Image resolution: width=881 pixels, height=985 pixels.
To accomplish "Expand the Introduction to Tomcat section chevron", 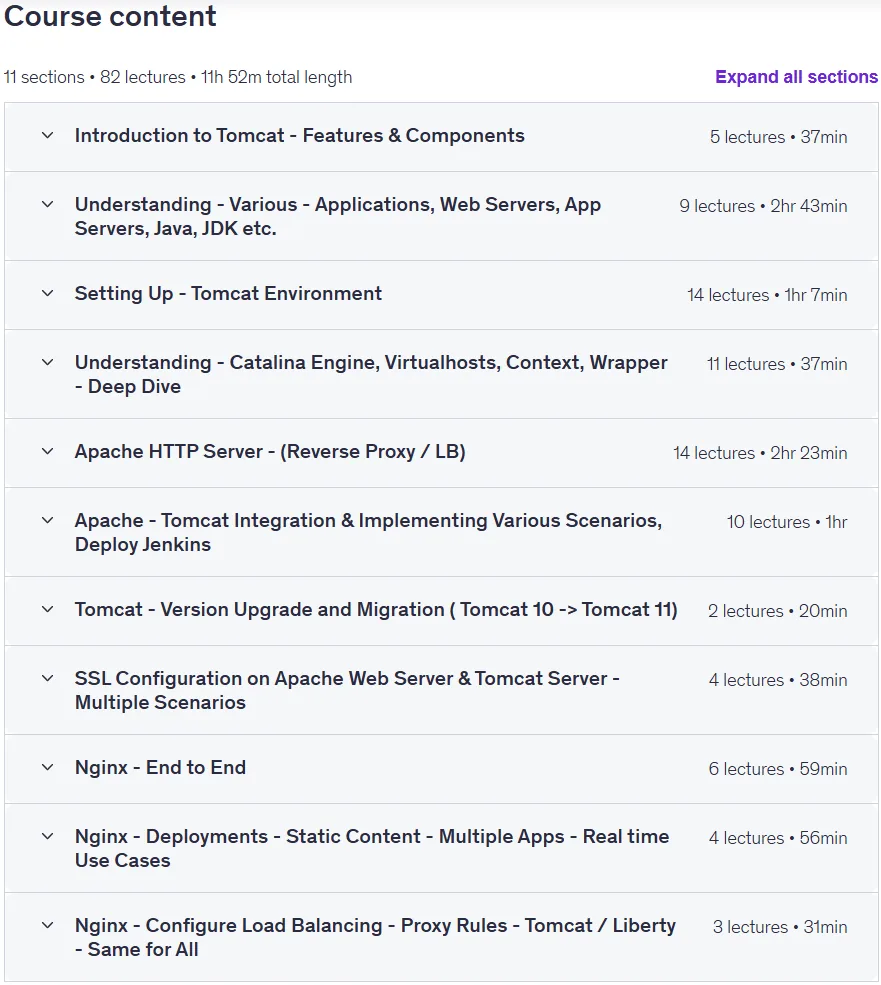I will (48, 135).
